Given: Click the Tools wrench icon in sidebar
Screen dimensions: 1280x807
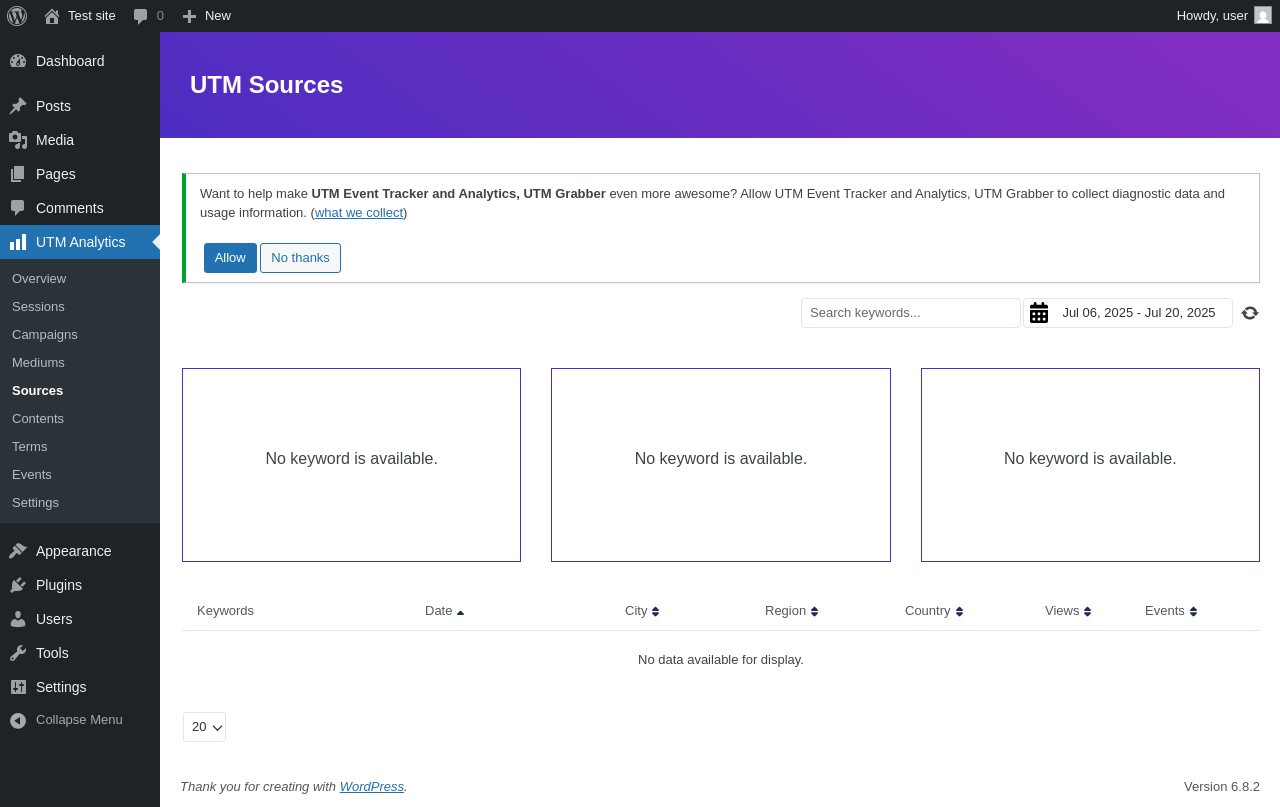Looking at the screenshot, I should click(18, 653).
